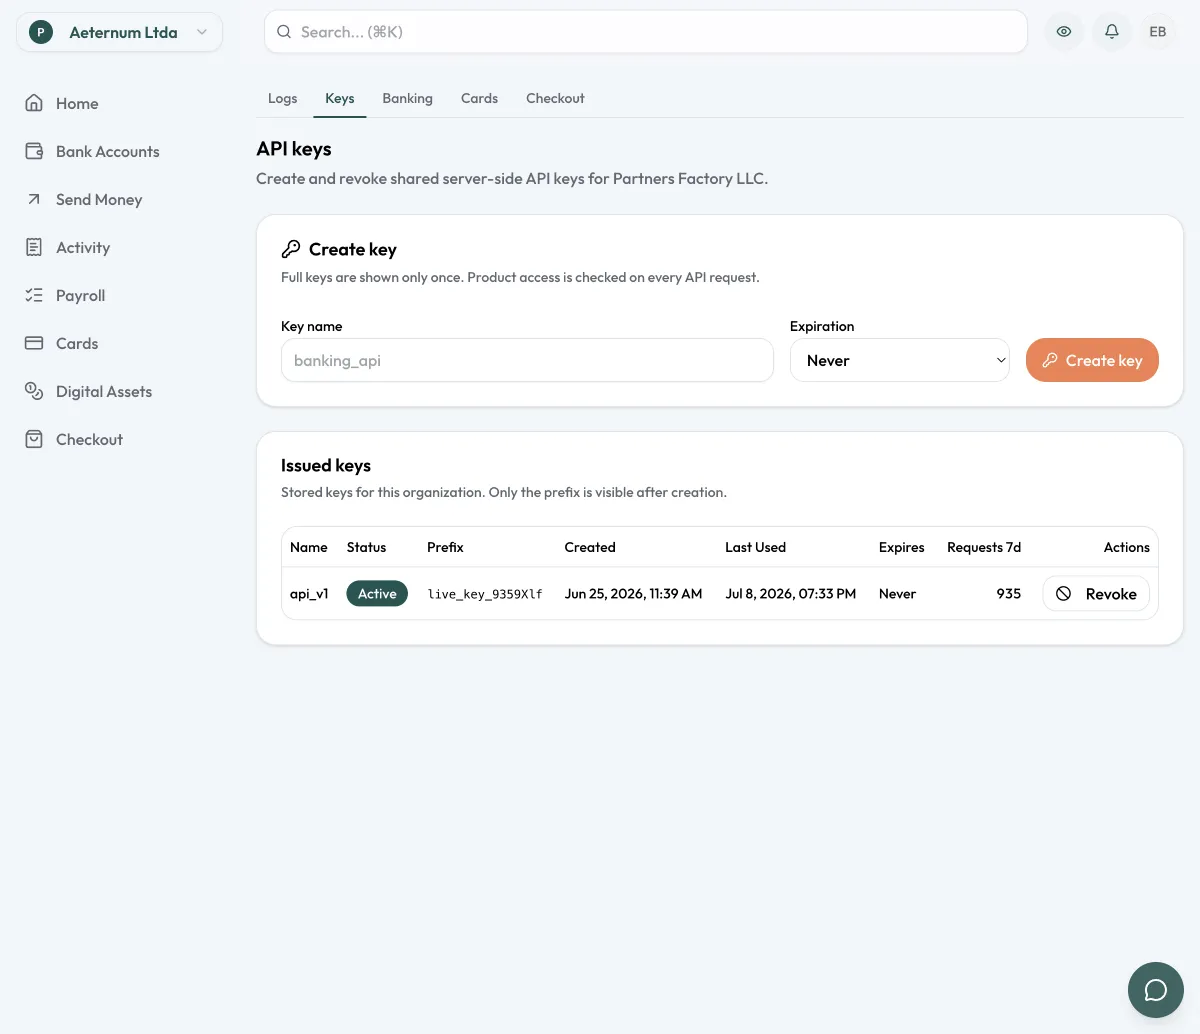The image size is (1200, 1034).
Task: Click the Checkout shopping bag icon
Action: coord(34,439)
